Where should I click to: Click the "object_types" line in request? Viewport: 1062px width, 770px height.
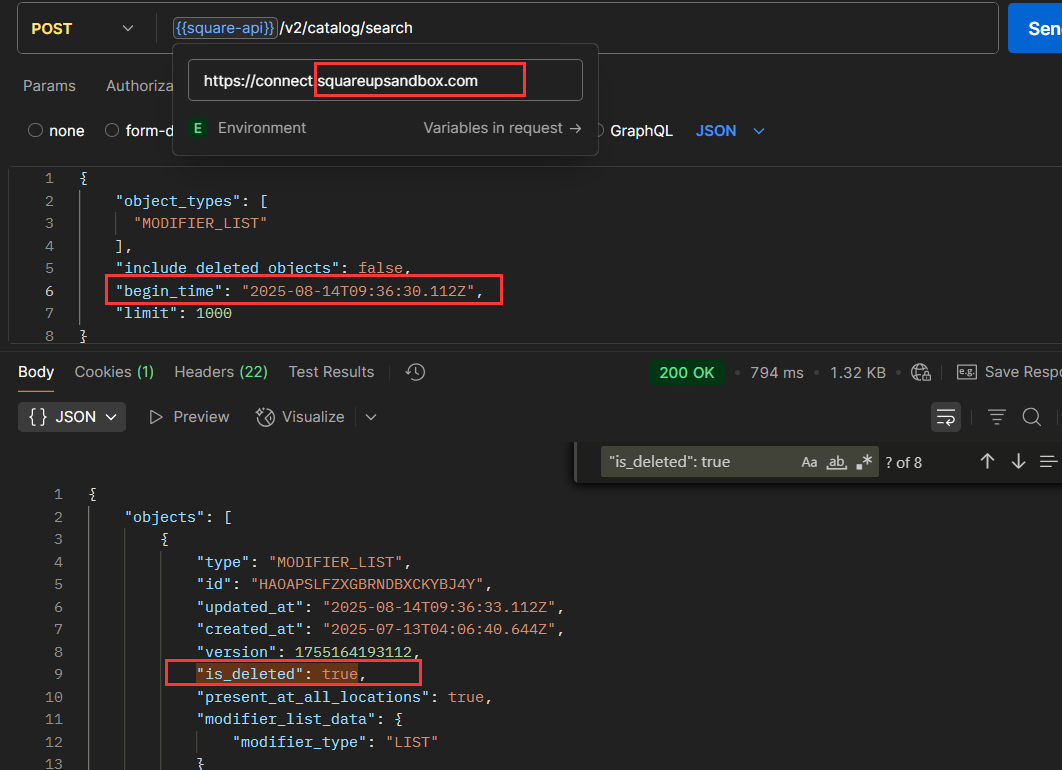pos(192,200)
